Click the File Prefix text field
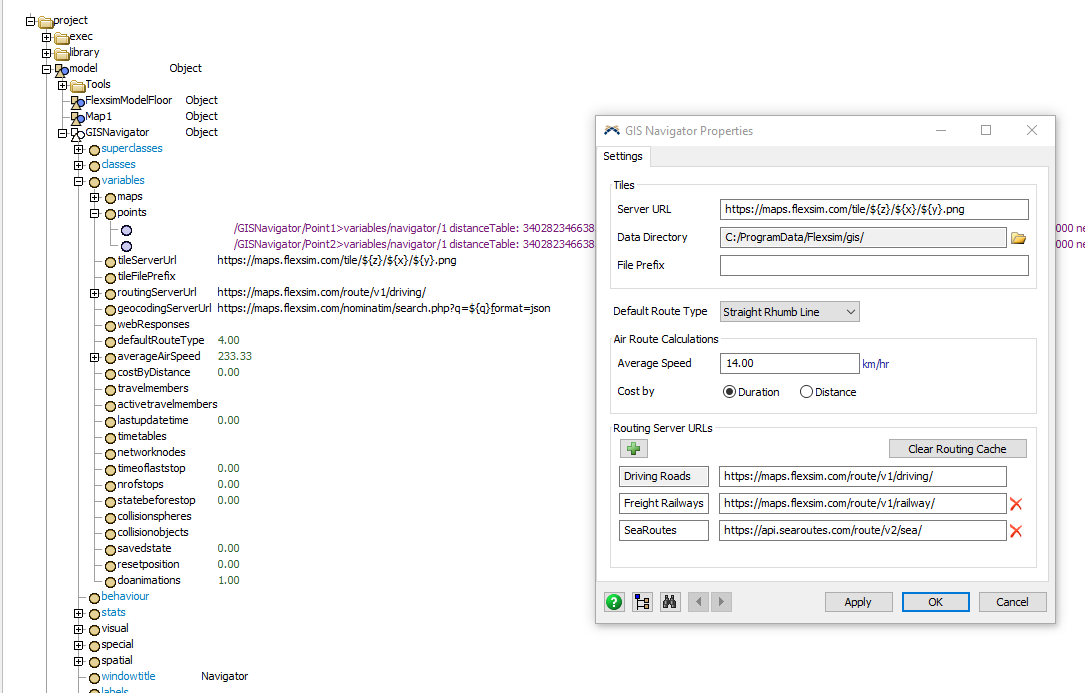1085x693 pixels. tap(873, 266)
